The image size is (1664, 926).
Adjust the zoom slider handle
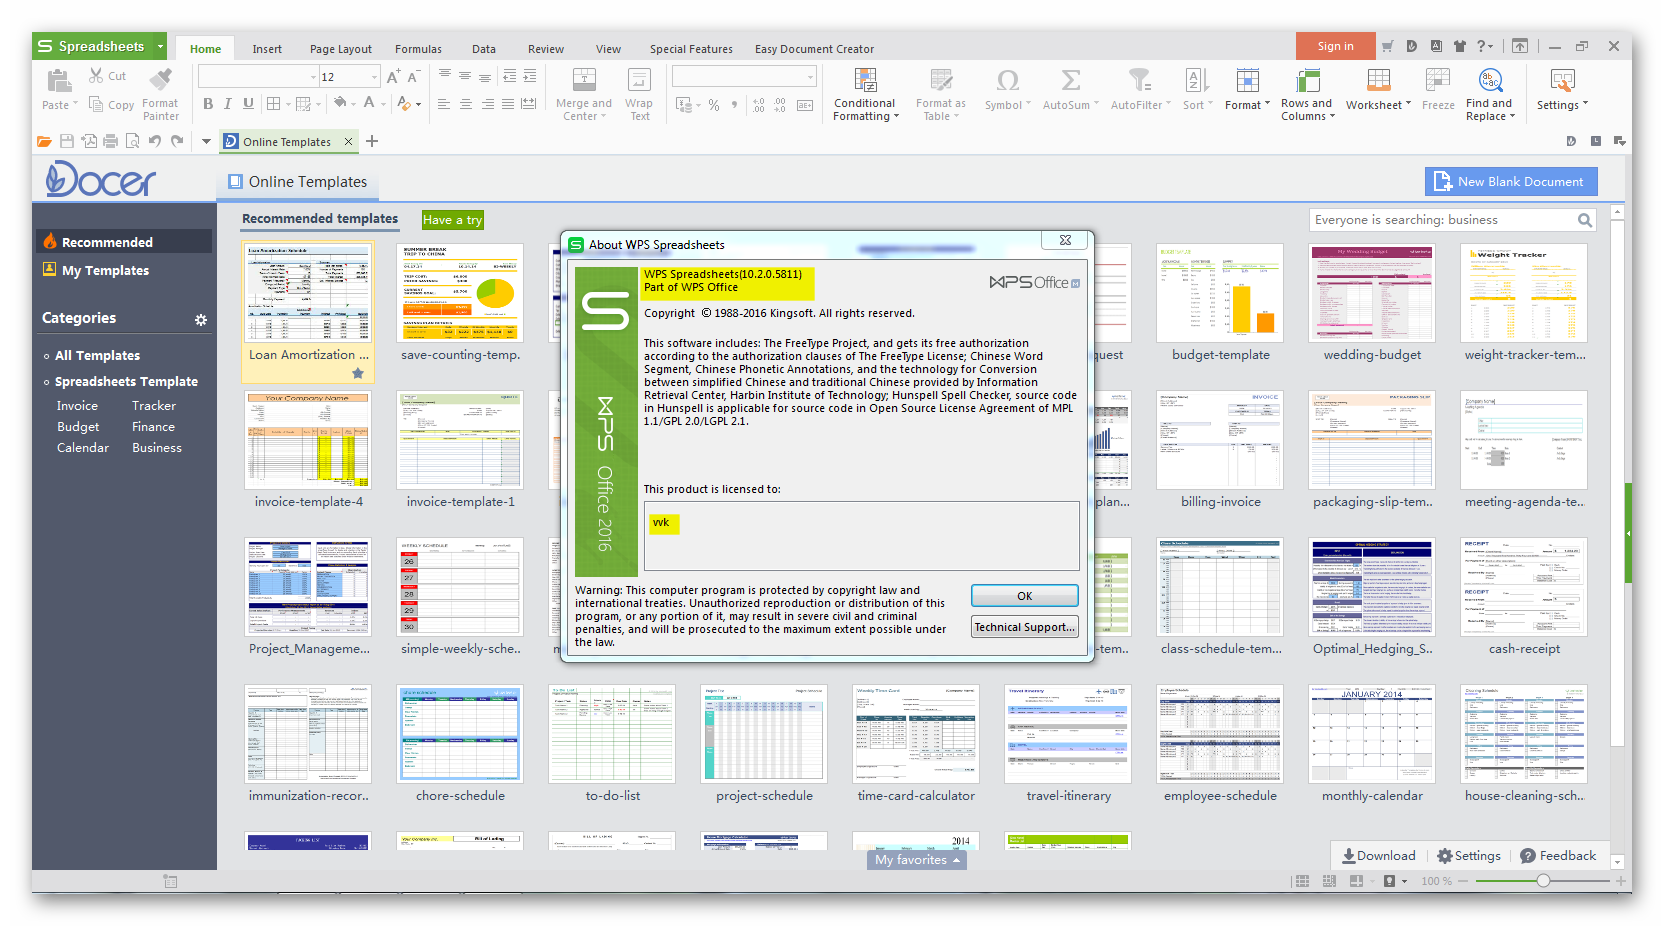tap(1543, 881)
